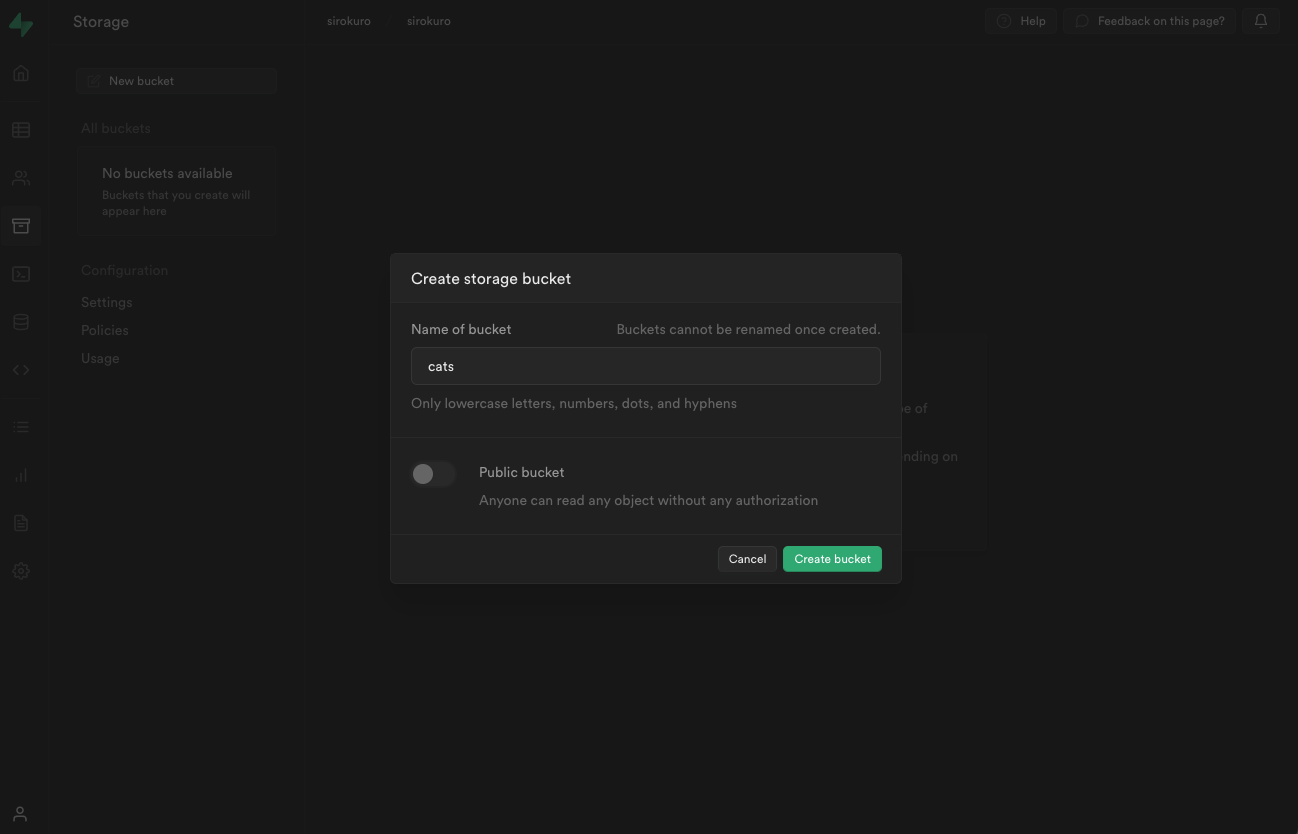Screen dimensions: 1298x834
Task: Toggle the Public bucket switch
Action: pos(433,474)
